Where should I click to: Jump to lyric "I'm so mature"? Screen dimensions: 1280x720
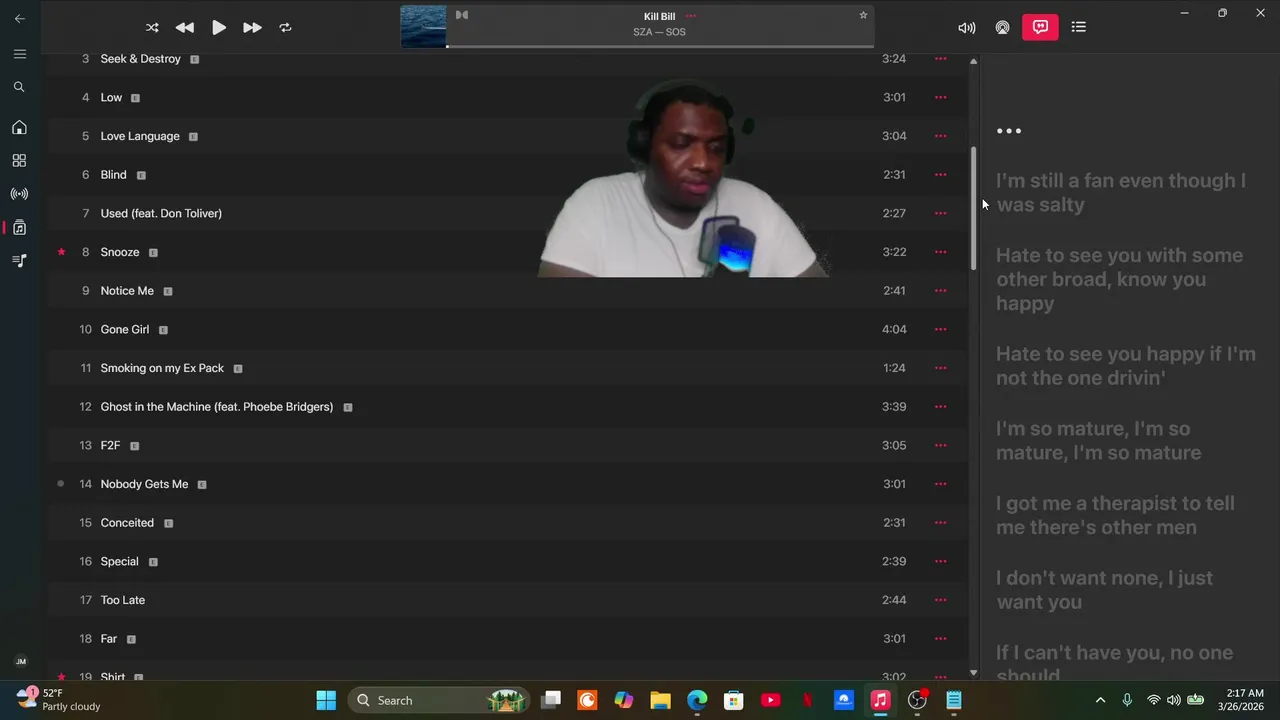1099,440
